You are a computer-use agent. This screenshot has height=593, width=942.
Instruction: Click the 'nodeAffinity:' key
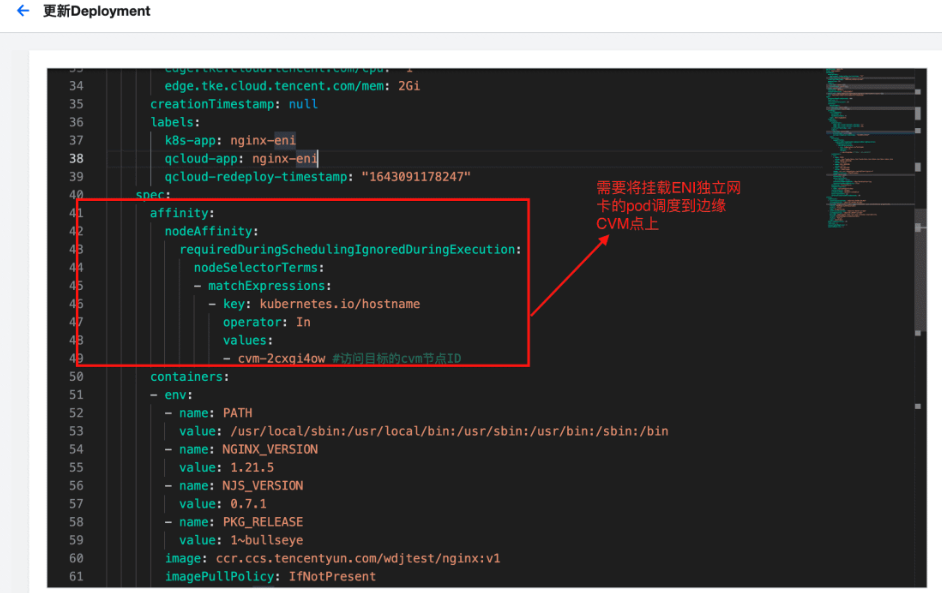click(x=211, y=231)
